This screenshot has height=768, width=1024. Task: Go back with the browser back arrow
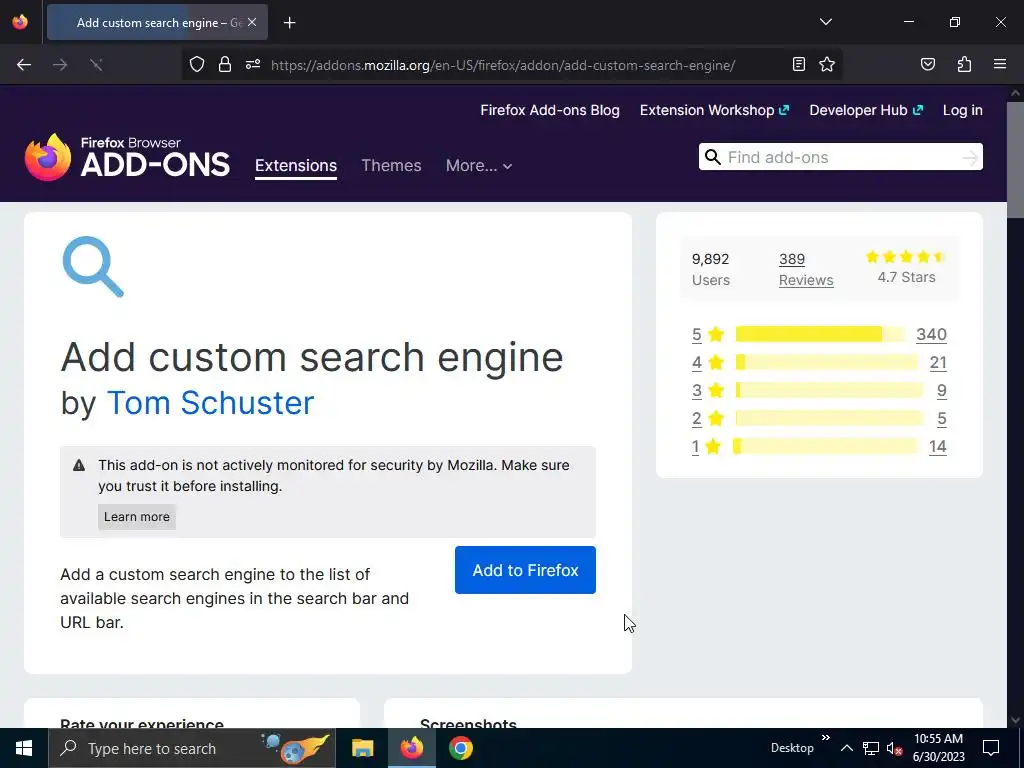pos(24,64)
